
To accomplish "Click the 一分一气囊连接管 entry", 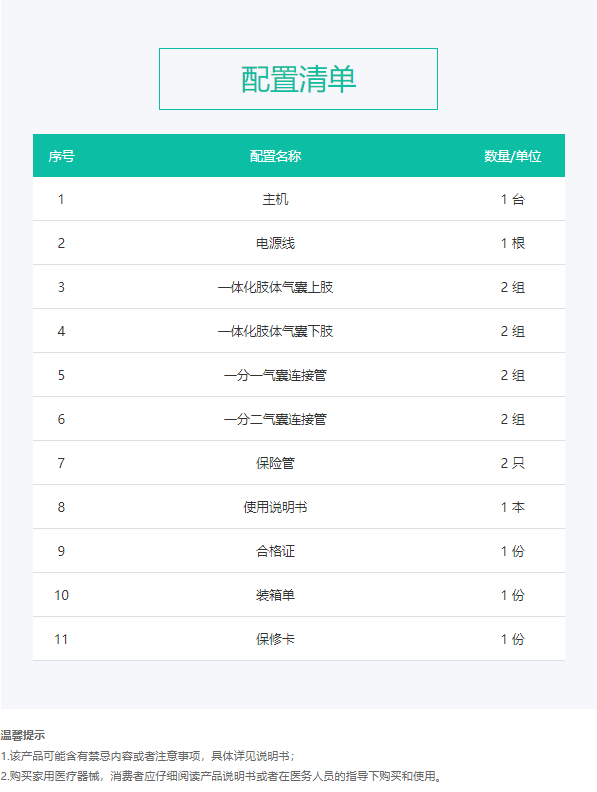I will pos(275,375).
